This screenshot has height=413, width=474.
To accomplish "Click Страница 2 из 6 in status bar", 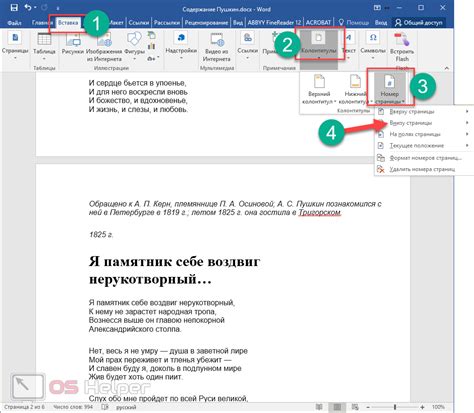I will 24,407.
